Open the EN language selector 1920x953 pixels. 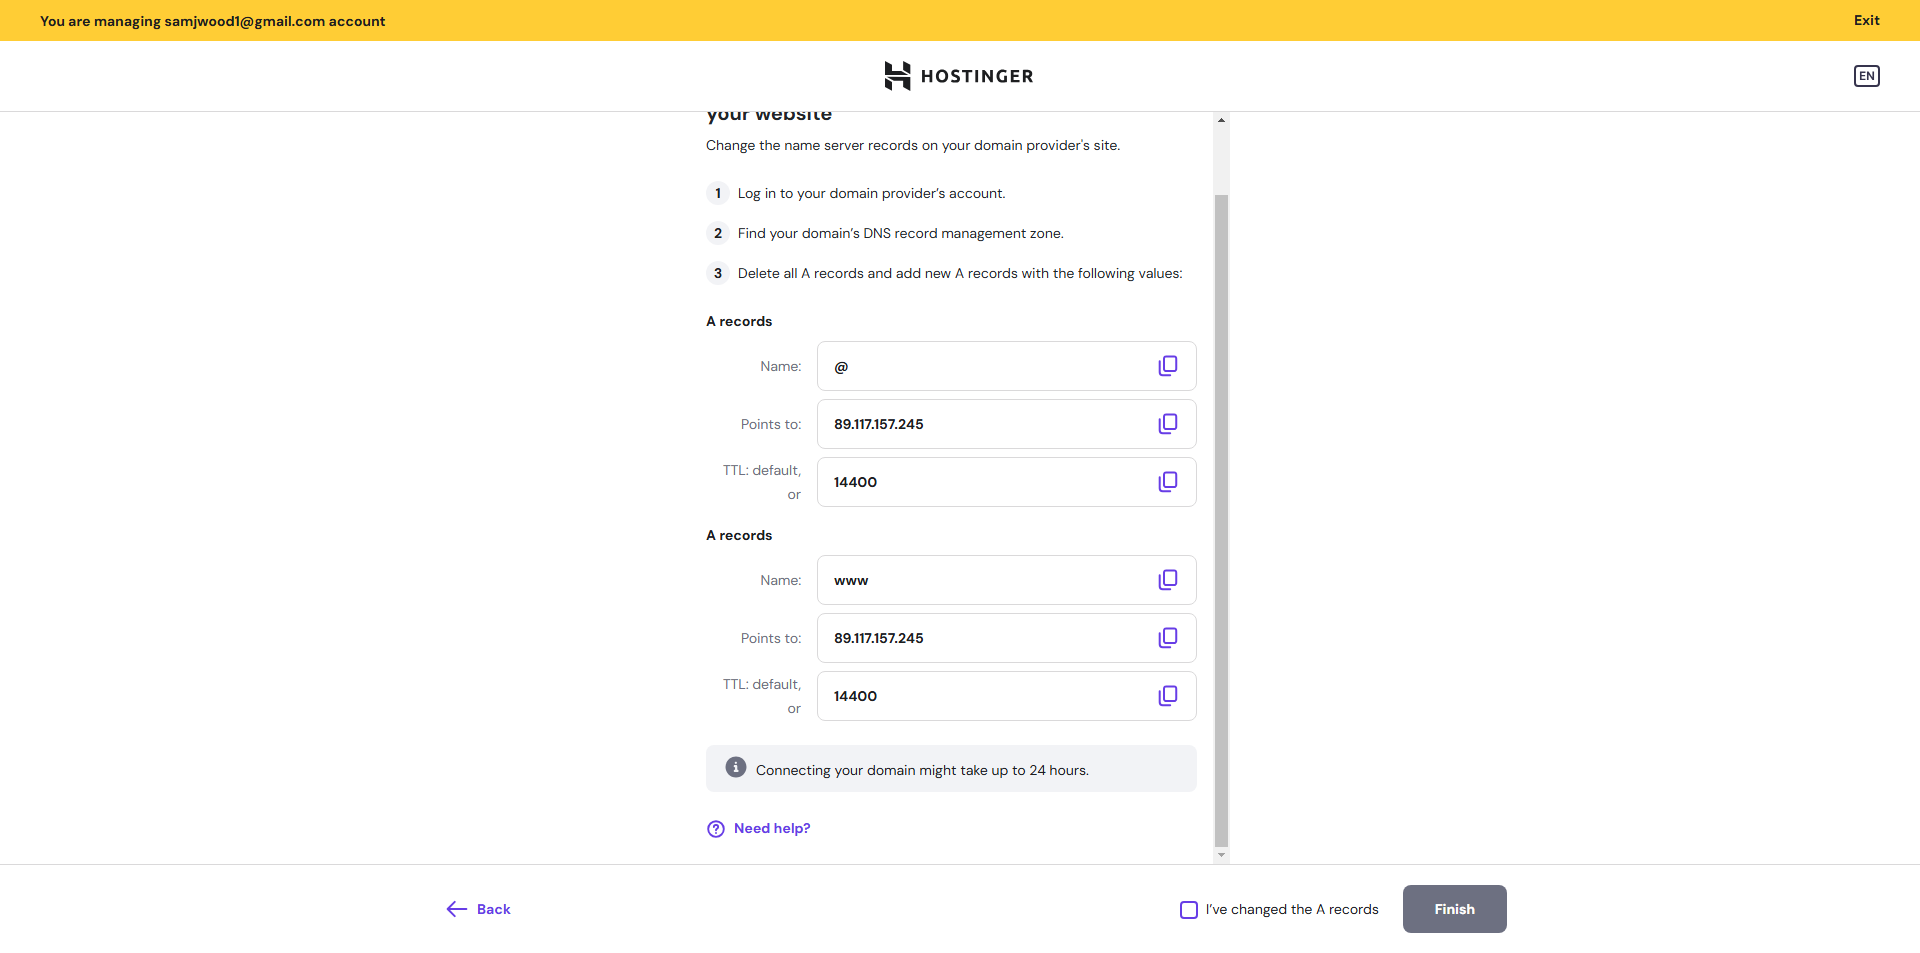1866,76
